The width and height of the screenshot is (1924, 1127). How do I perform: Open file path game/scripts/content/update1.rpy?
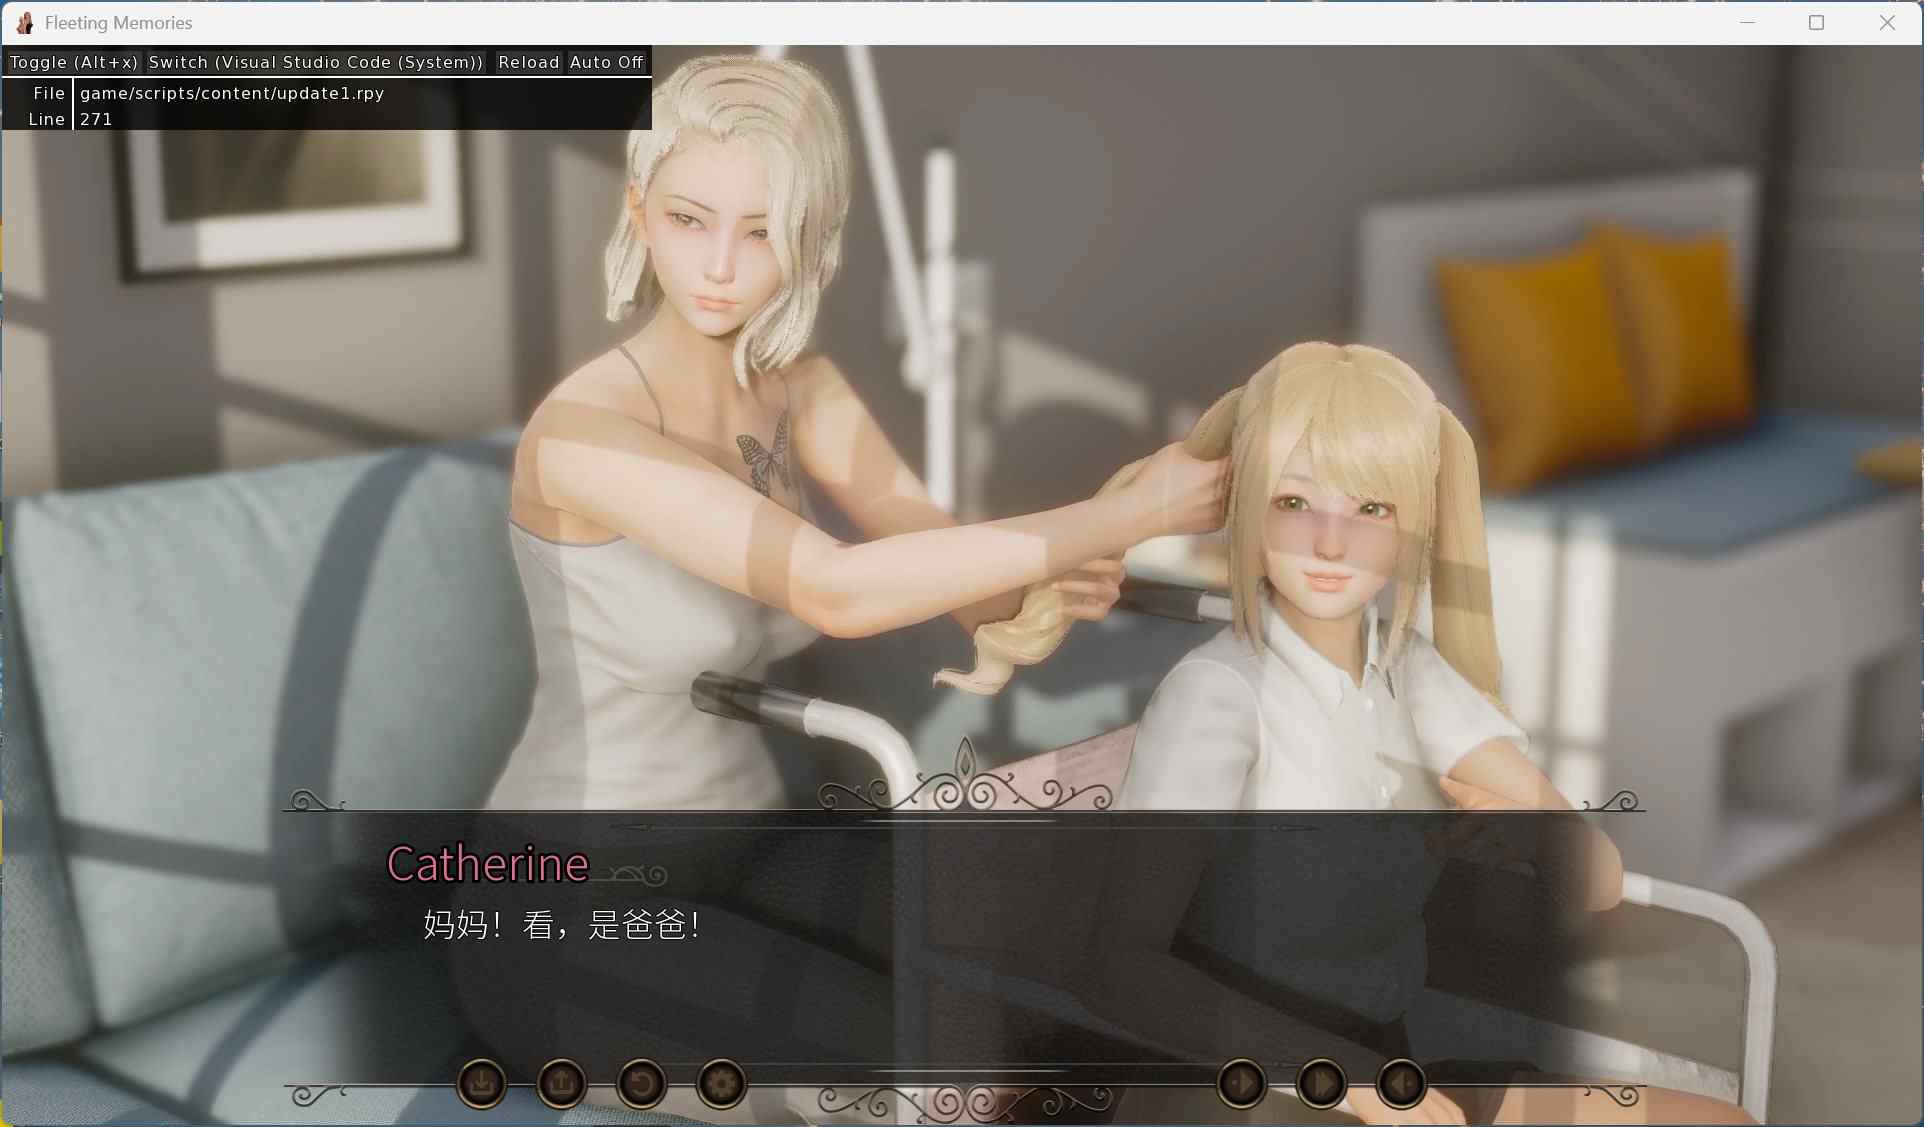(232, 93)
